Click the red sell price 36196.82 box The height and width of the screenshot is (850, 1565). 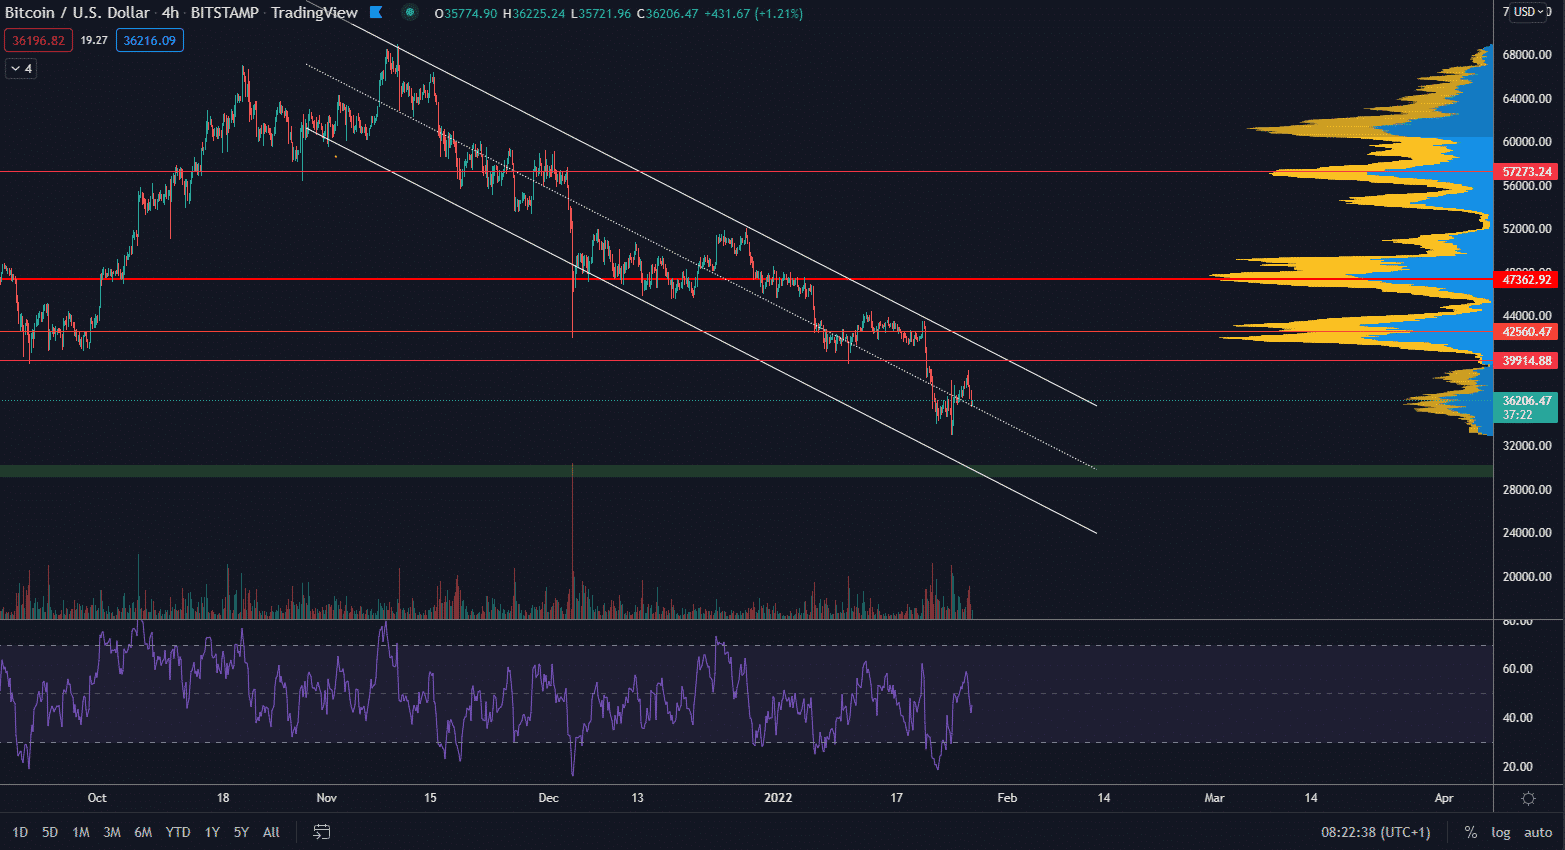click(x=39, y=41)
